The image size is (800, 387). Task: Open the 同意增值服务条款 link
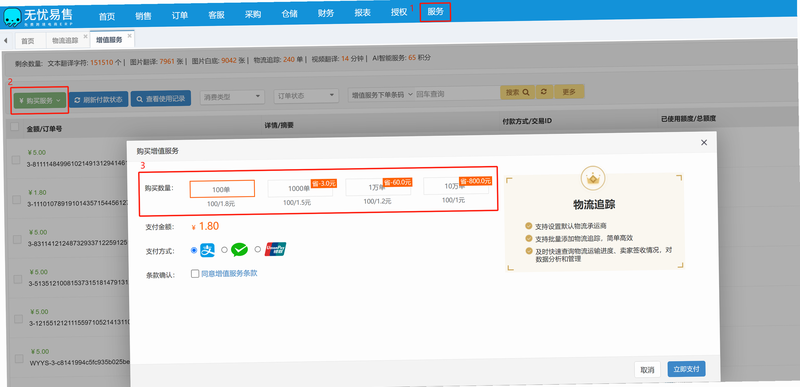pyautogui.click(x=229, y=273)
